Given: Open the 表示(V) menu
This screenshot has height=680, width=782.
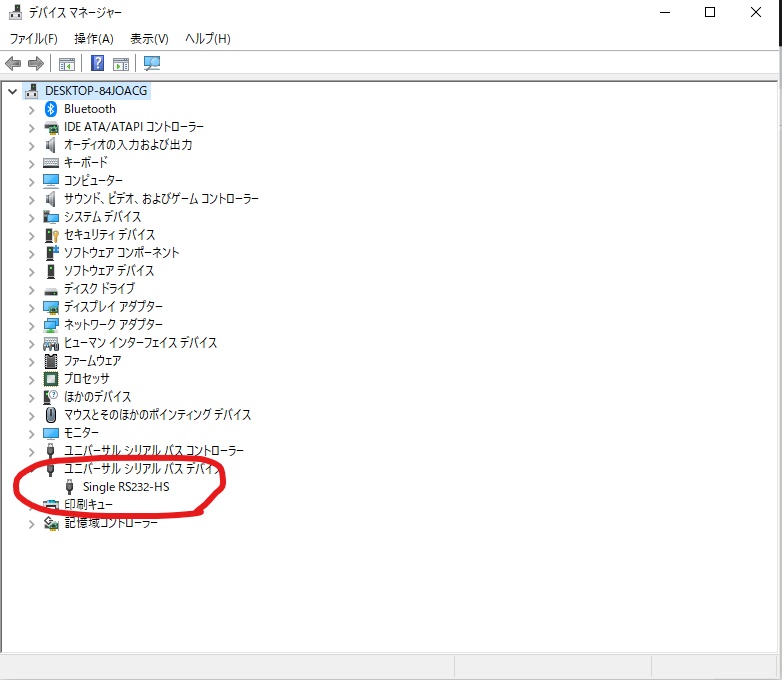Looking at the screenshot, I should coord(149,38).
